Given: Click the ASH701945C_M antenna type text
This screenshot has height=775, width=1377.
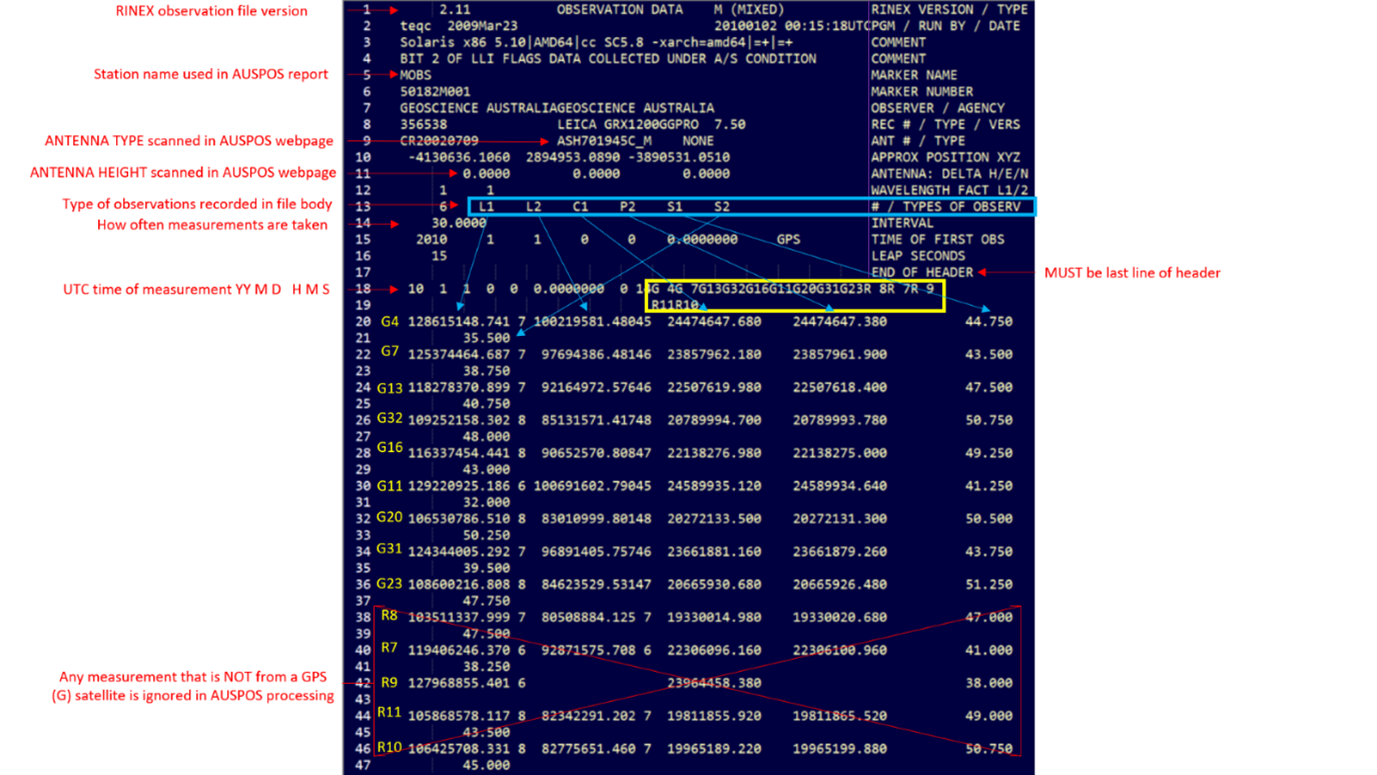Looking at the screenshot, I should point(604,141).
